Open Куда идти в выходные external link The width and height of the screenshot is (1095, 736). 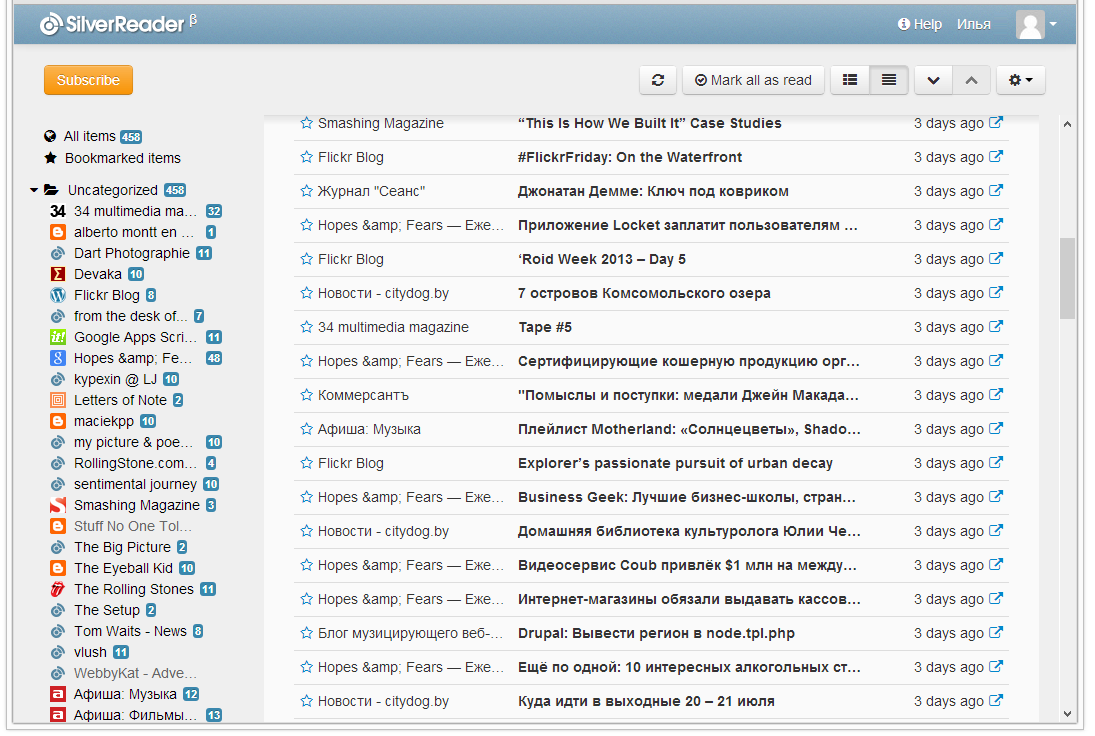pyautogui.click(x=996, y=700)
